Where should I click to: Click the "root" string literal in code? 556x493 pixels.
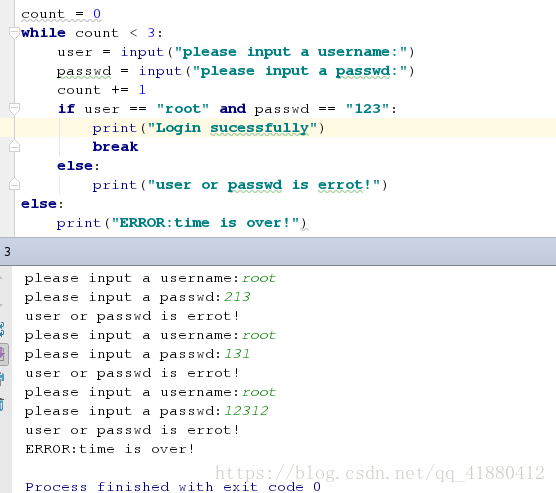tap(183, 109)
